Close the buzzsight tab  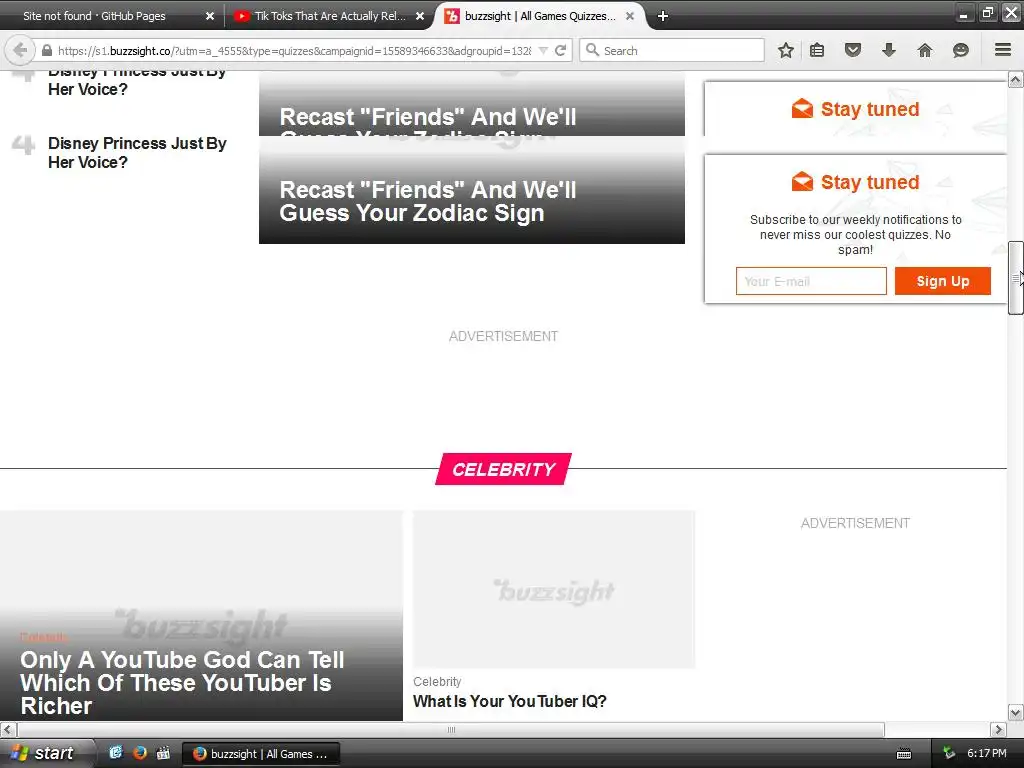tap(630, 16)
